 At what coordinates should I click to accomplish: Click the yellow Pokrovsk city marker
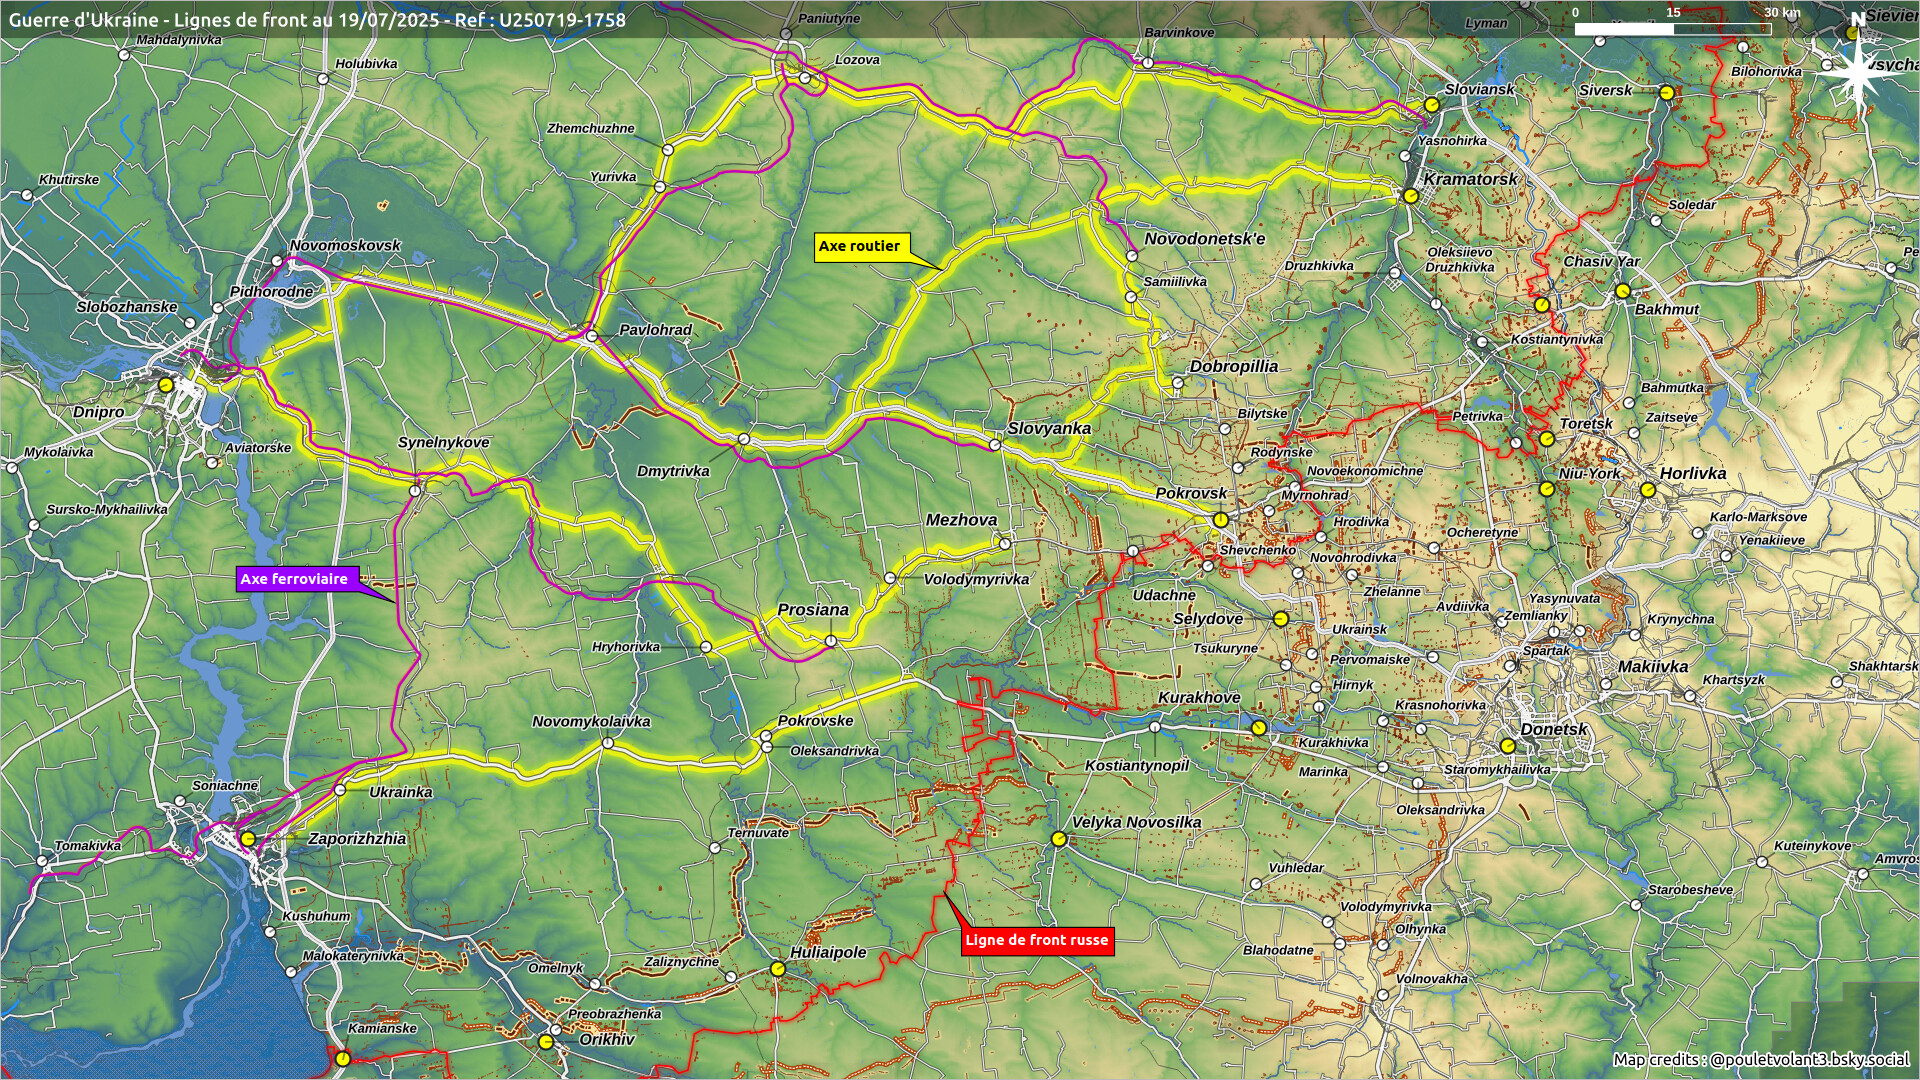[x=1220, y=520]
